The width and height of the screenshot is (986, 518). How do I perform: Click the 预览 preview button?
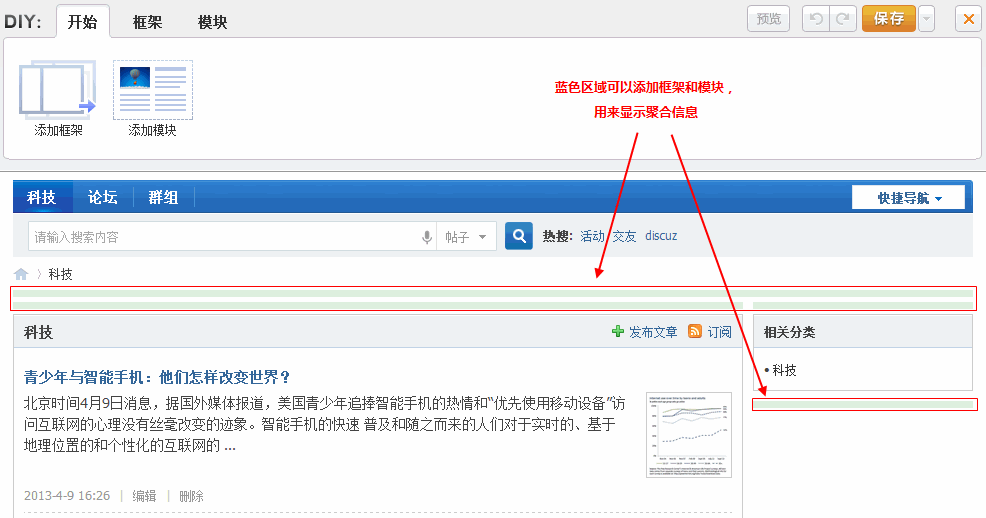(768, 19)
